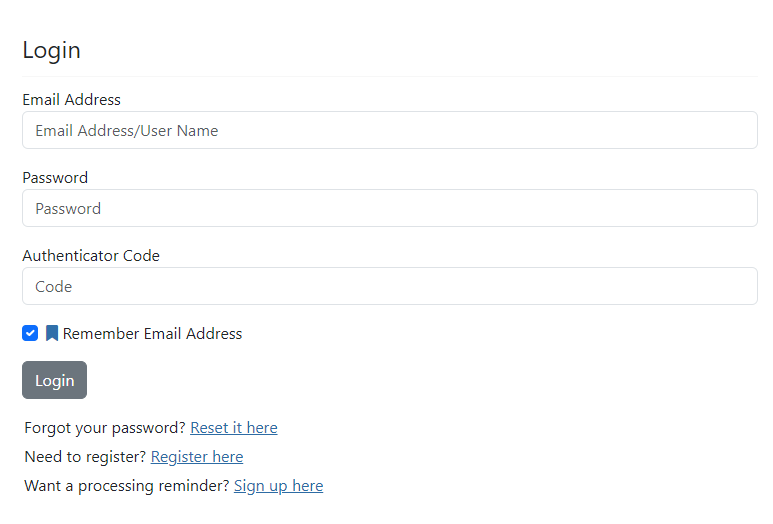
Task: Click the Code placeholder text
Action: [54, 287]
